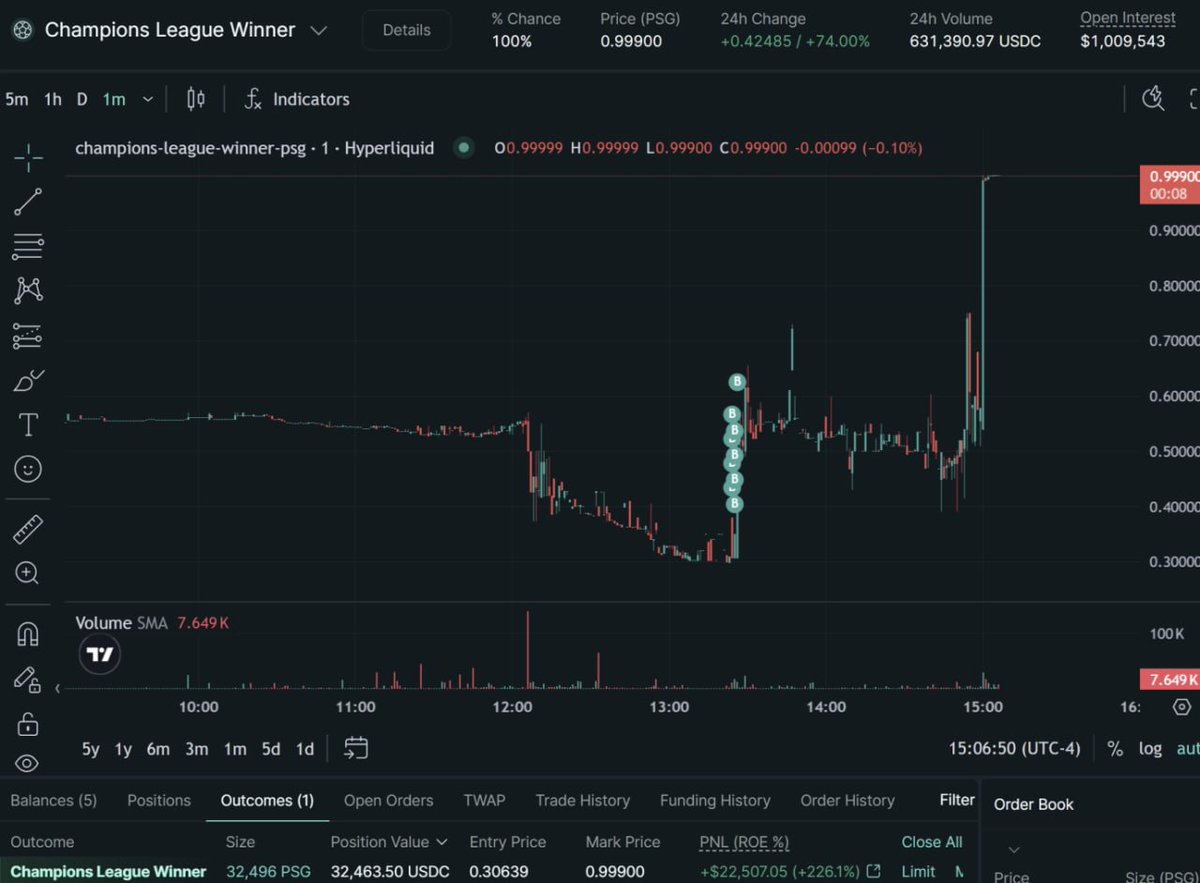The width and height of the screenshot is (1200, 883).
Task: Open the timezone 15:06:50 (UTC-4) selector
Action: (1014, 748)
